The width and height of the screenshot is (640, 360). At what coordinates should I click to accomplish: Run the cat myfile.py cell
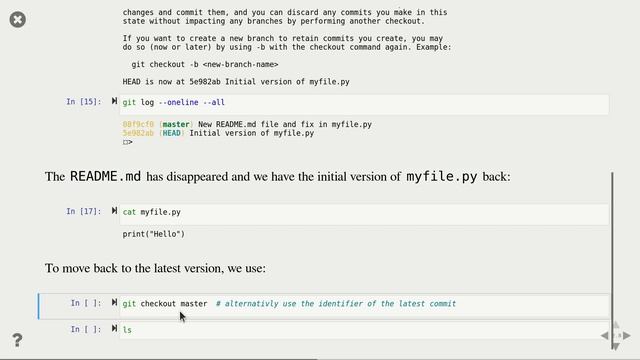[114, 211]
